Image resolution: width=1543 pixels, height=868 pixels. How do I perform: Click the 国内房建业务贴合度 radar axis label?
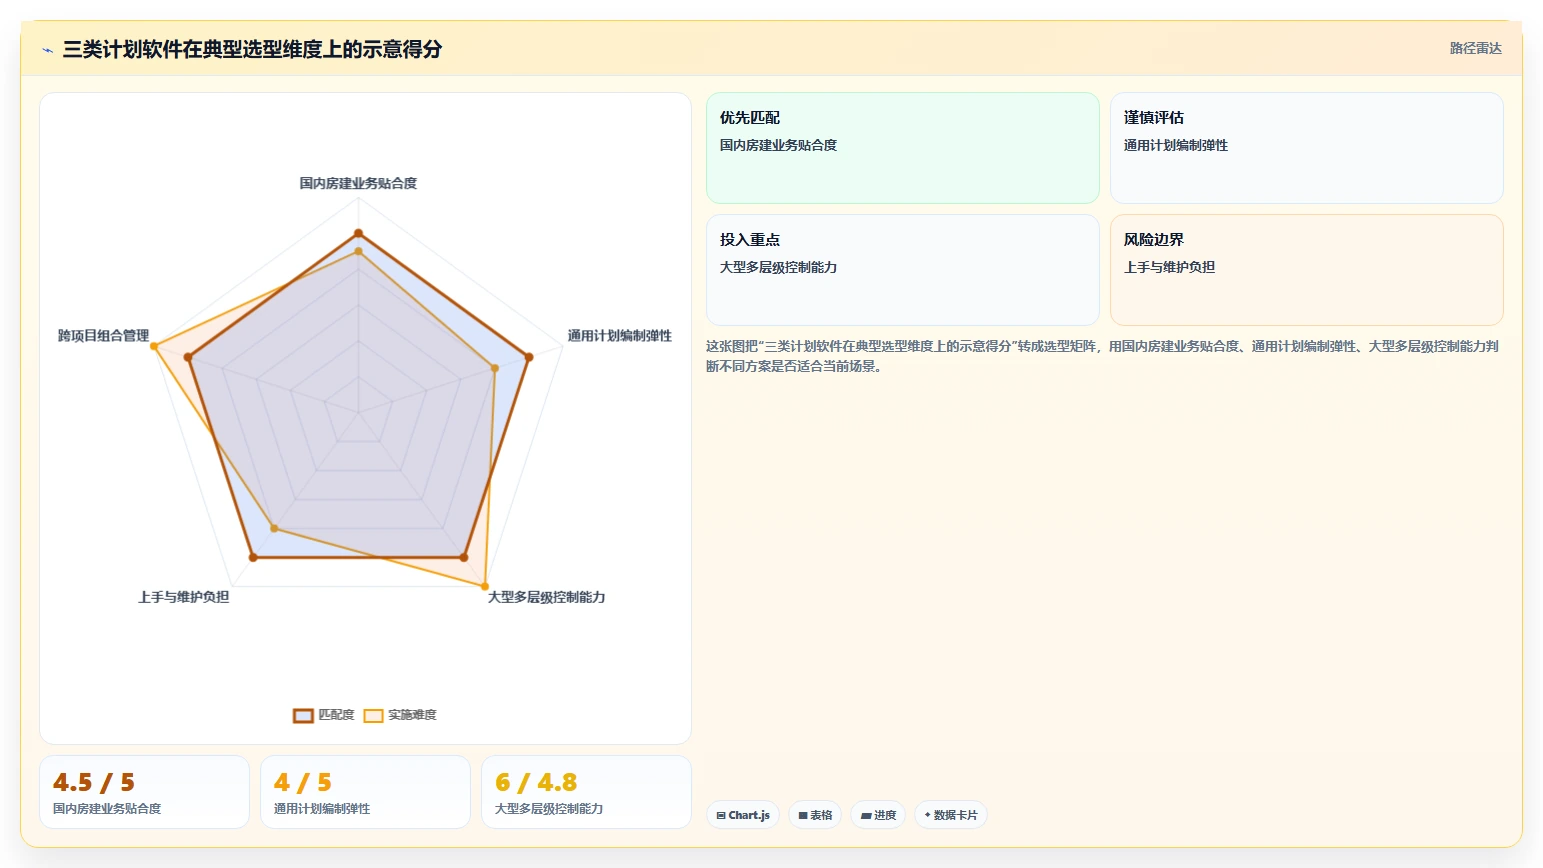click(x=358, y=183)
